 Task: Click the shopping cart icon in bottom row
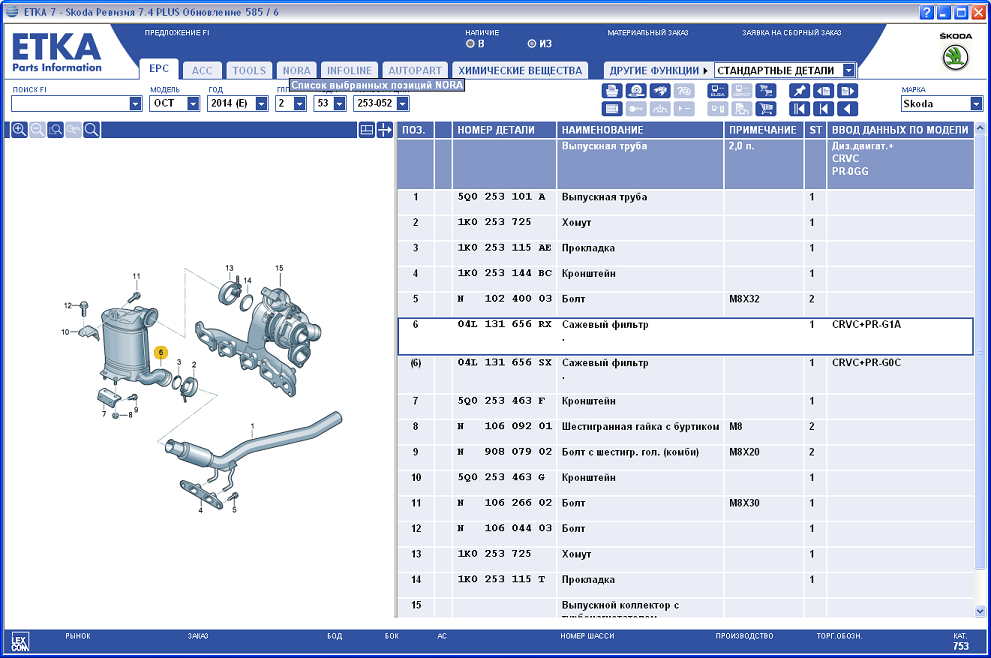pyautogui.click(x=765, y=109)
